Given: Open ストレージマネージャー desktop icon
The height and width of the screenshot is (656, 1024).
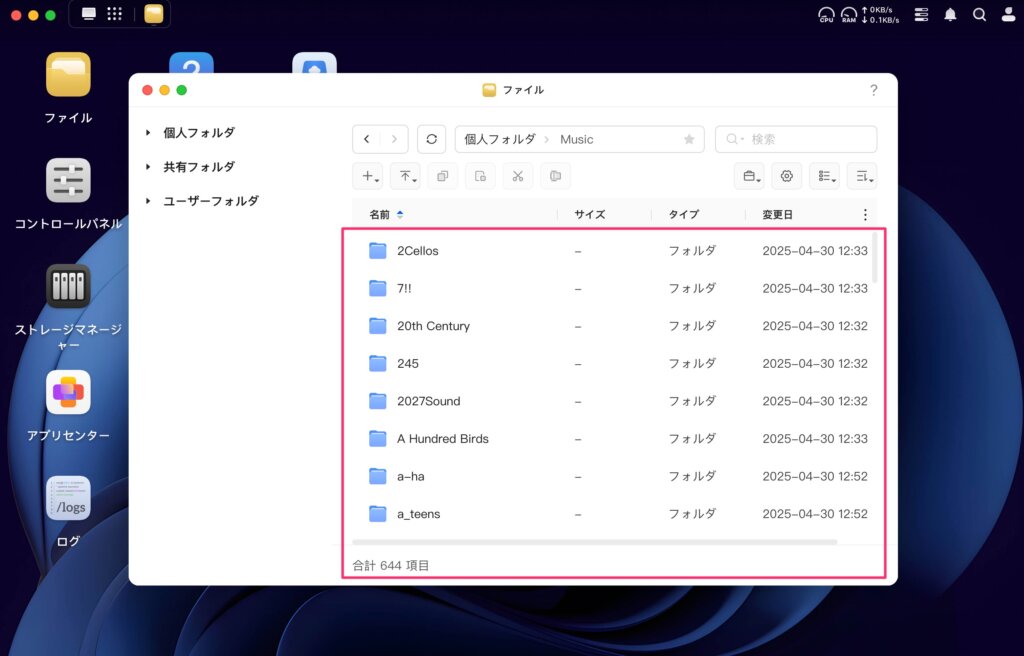Looking at the screenshot, I should point(68,287).
